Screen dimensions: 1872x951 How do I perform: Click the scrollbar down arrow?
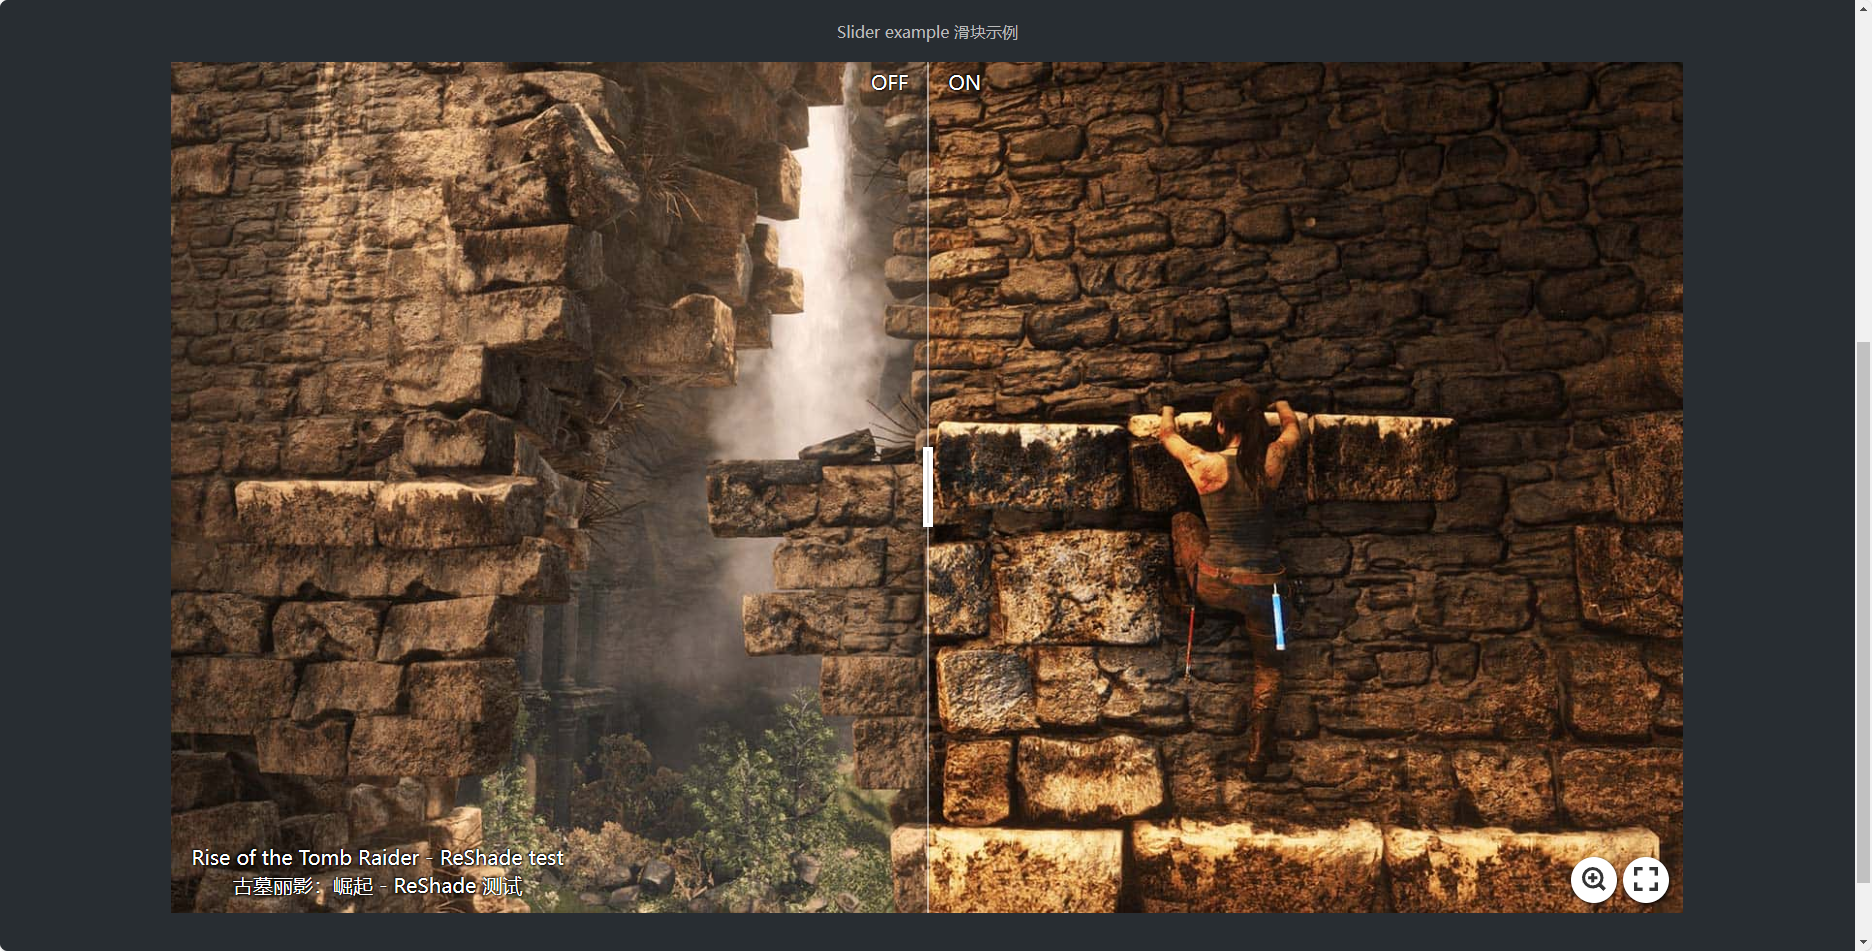pos(1864,942)
